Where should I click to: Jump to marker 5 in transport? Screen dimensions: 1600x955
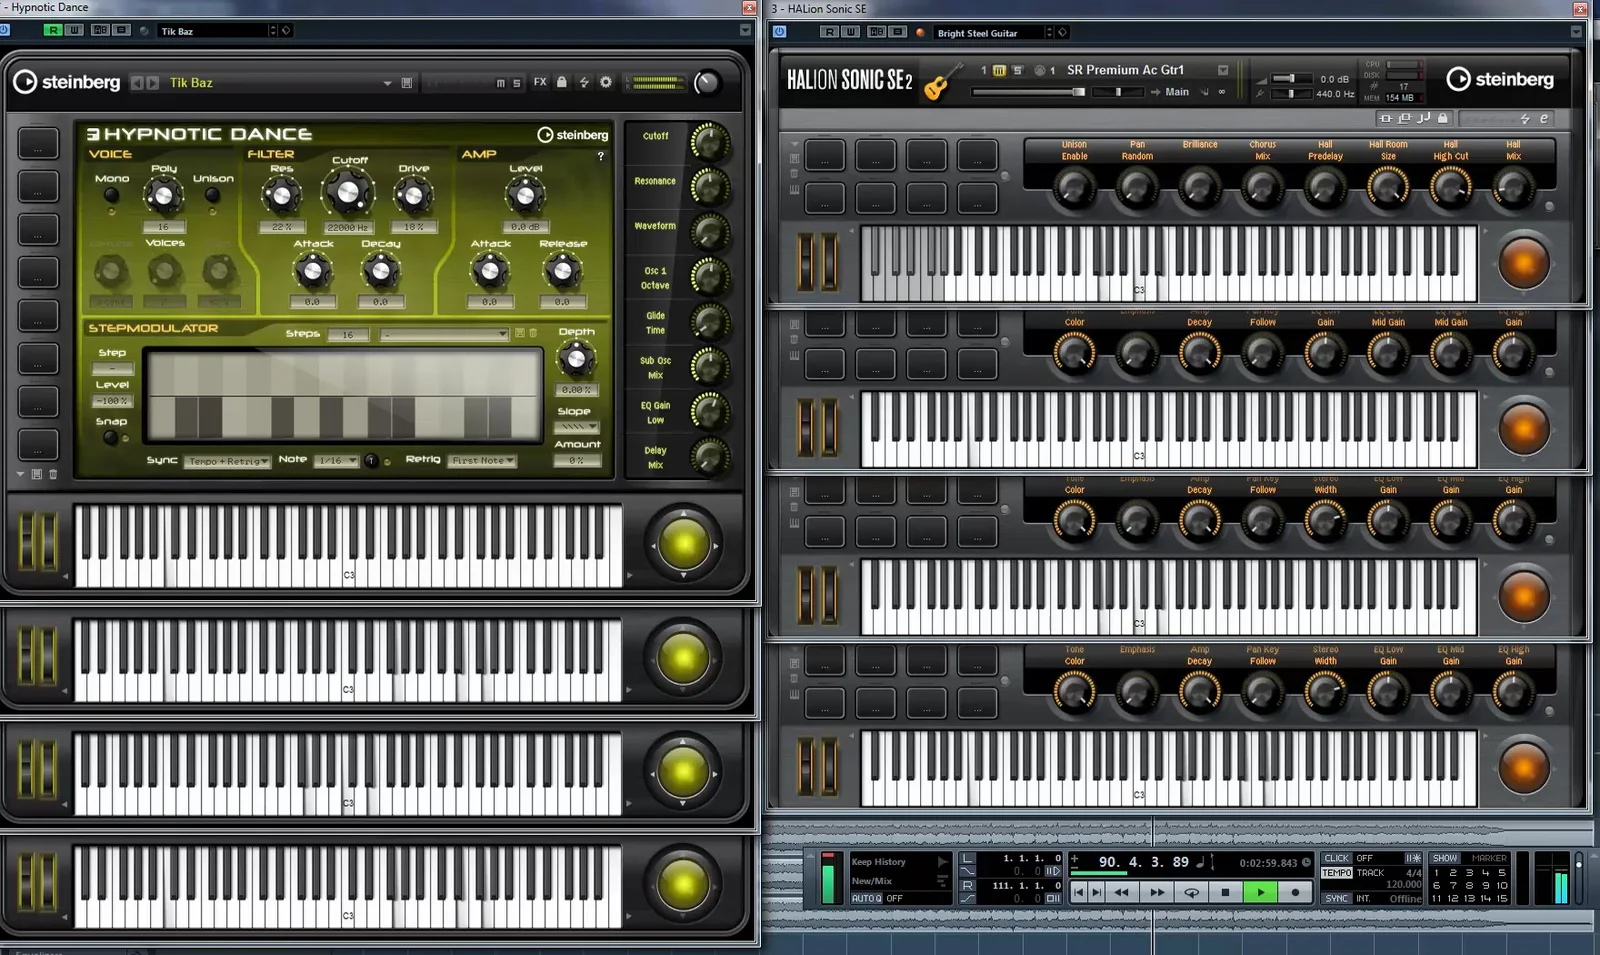[x=1501, y=873]
